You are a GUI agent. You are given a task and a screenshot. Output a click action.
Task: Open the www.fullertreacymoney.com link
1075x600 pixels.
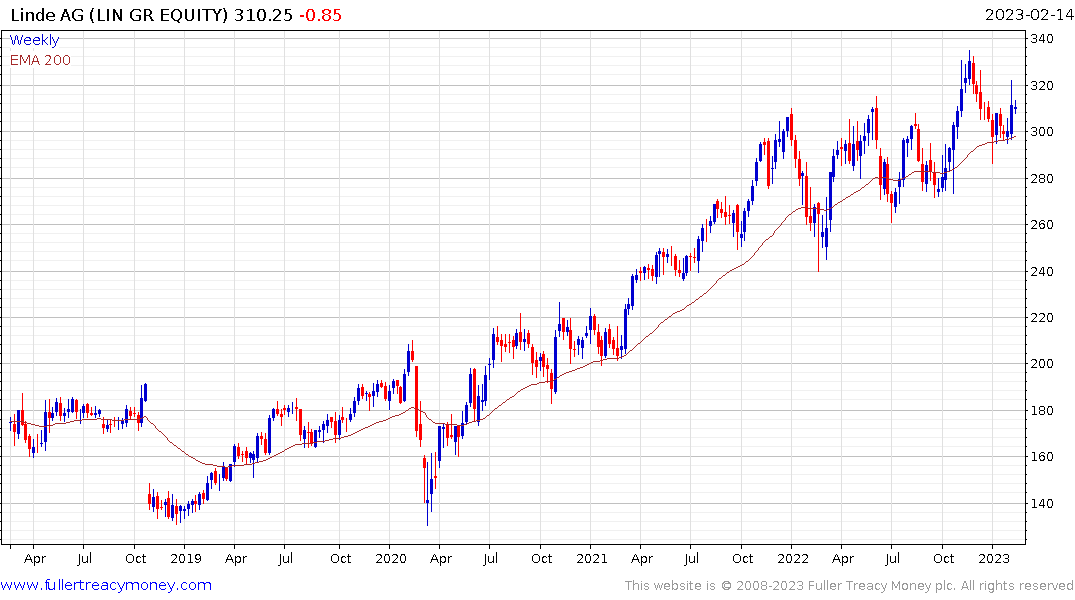(106, 585)
